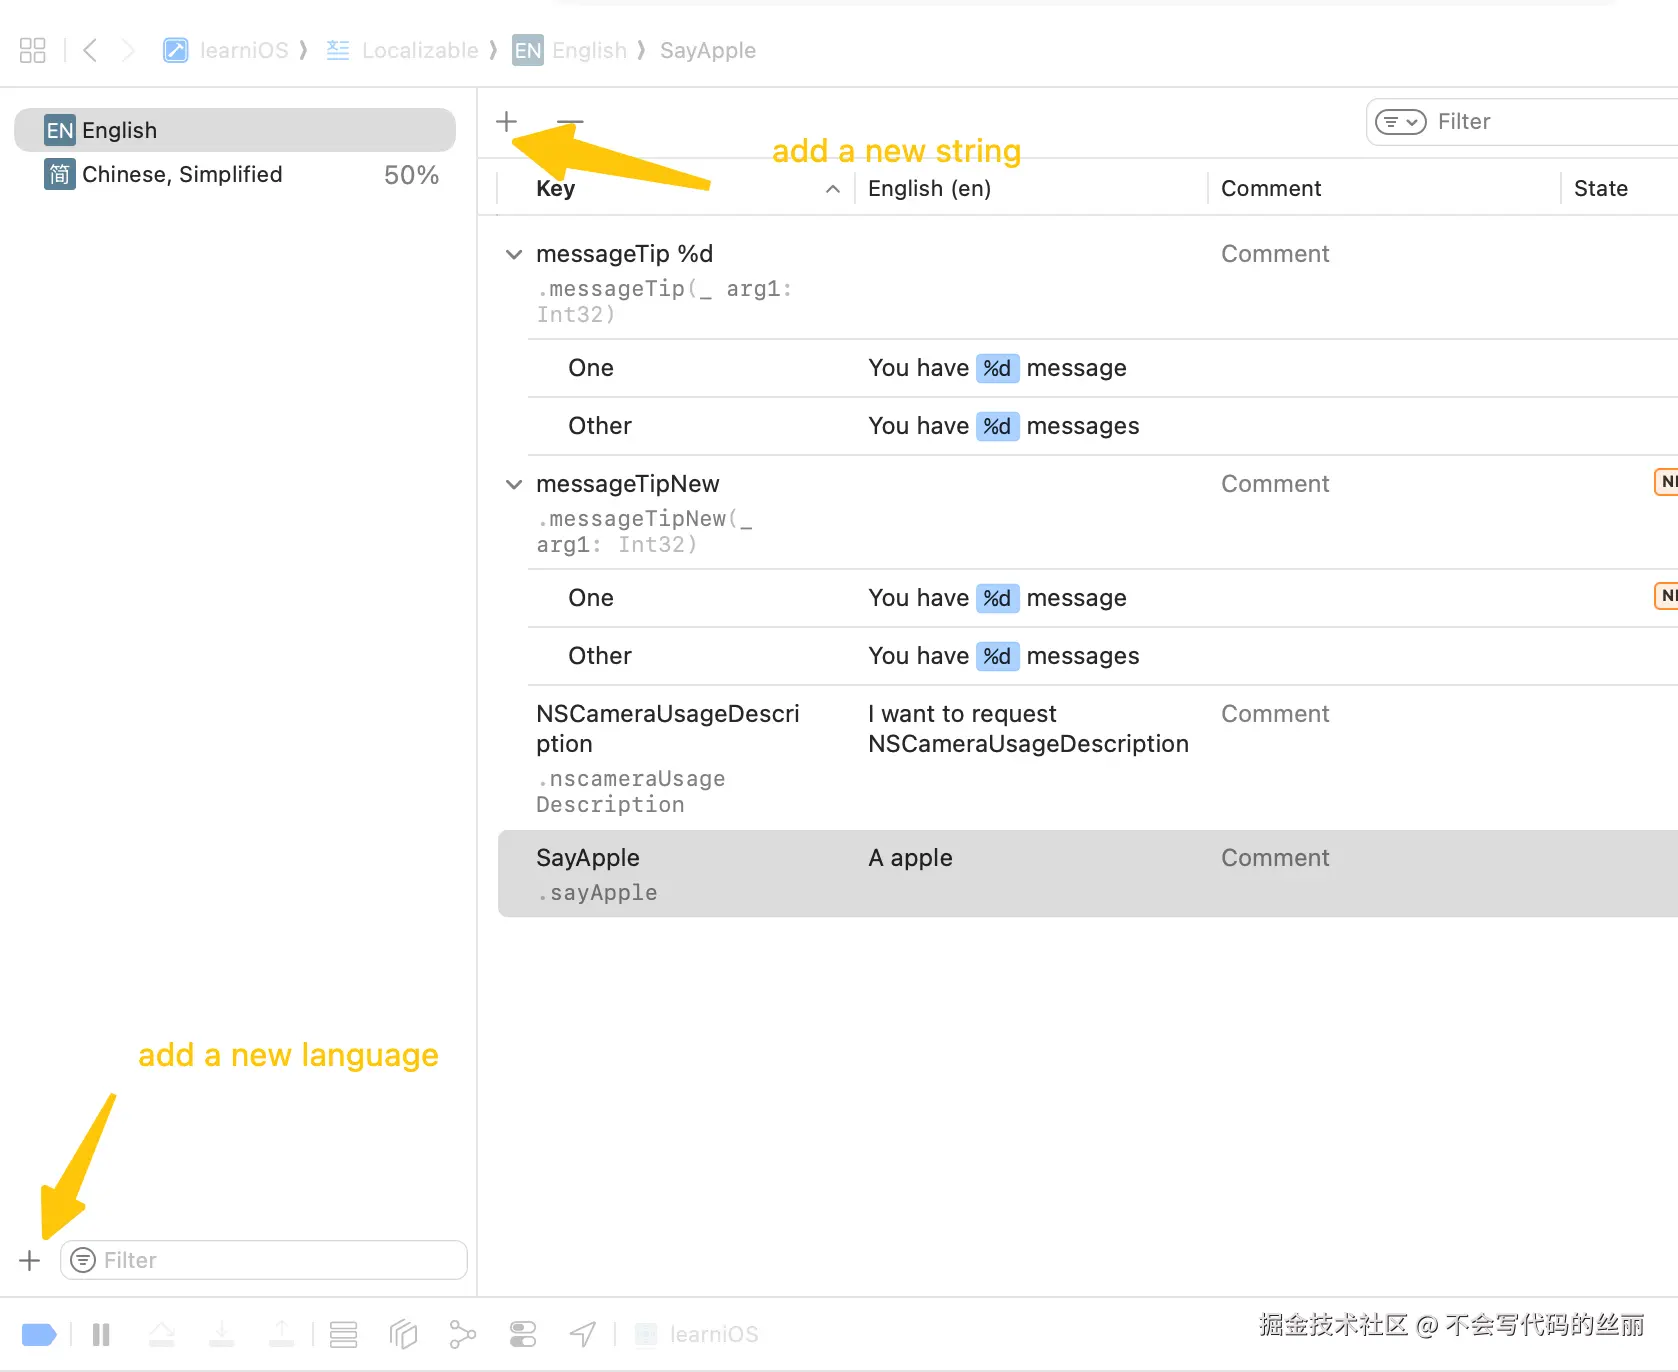Select the NSCameraUsageDescription key
This screenshot has width=1678, height=1372.
tap(668, 729)
